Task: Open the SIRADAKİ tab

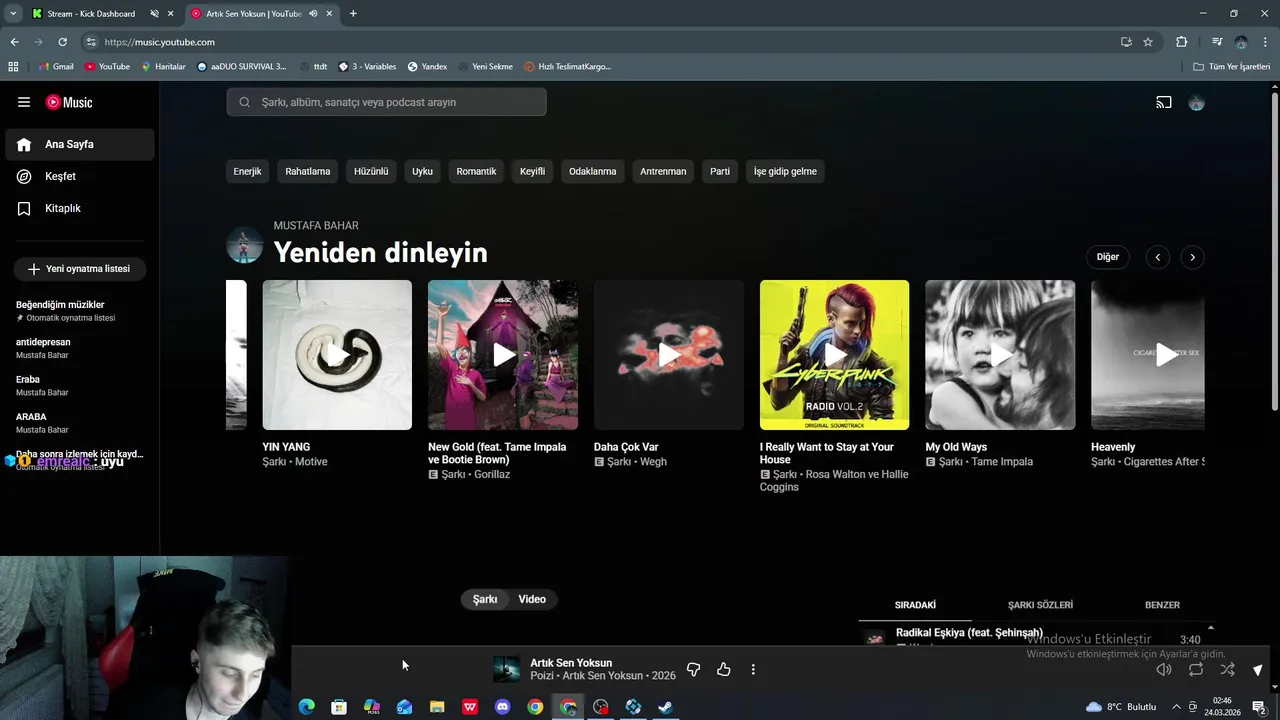Action: click(915, 605)
